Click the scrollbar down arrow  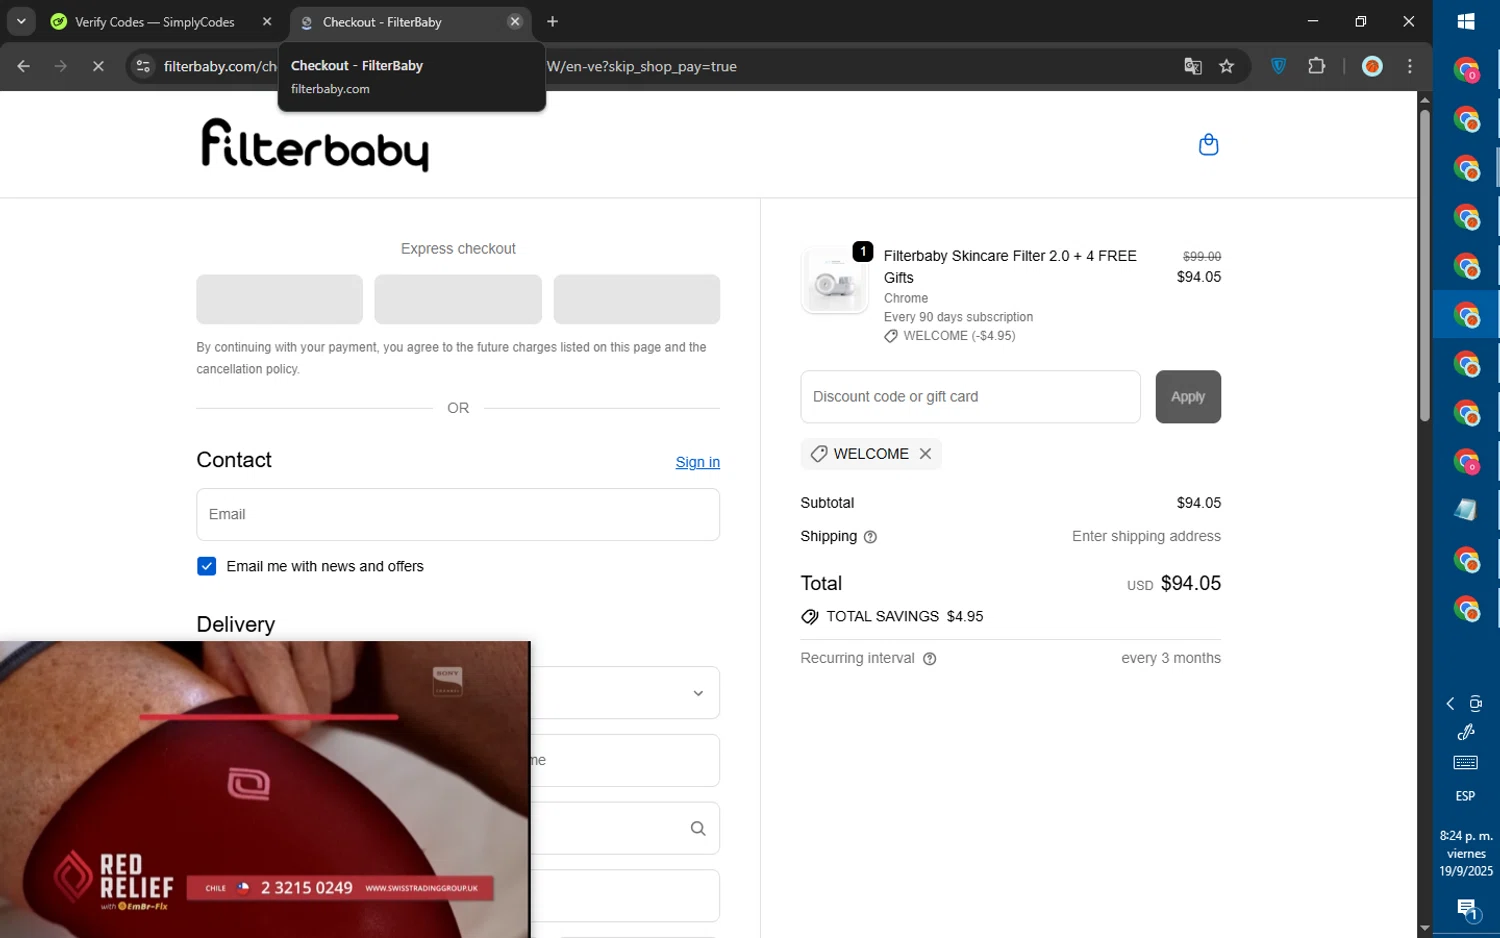coord(1425,929)
